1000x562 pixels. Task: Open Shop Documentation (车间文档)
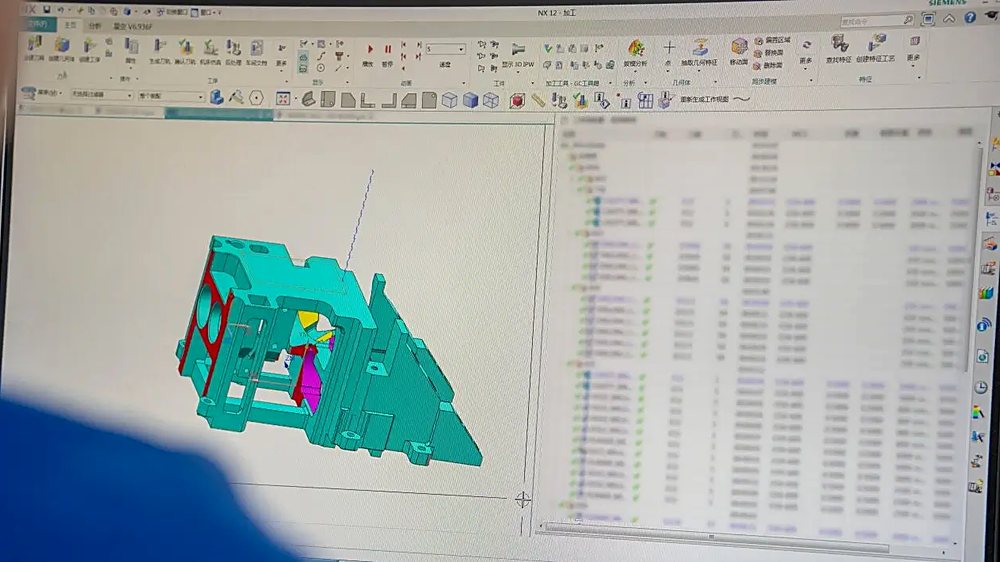[256, 51]
